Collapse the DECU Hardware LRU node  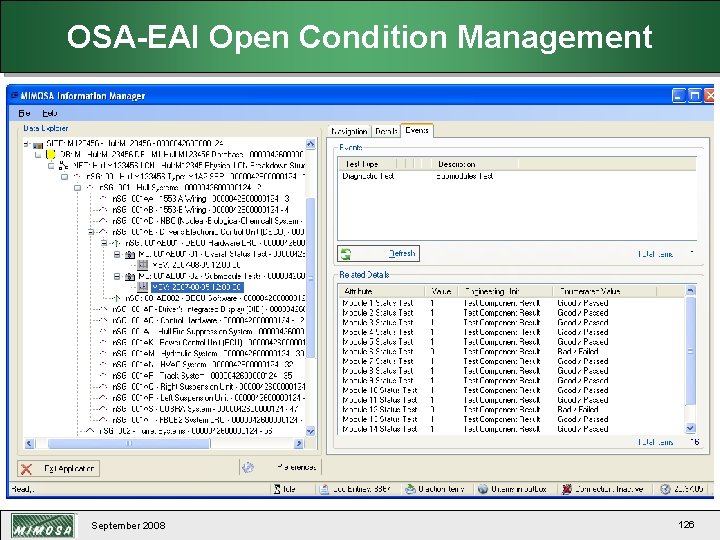(104, 243)
